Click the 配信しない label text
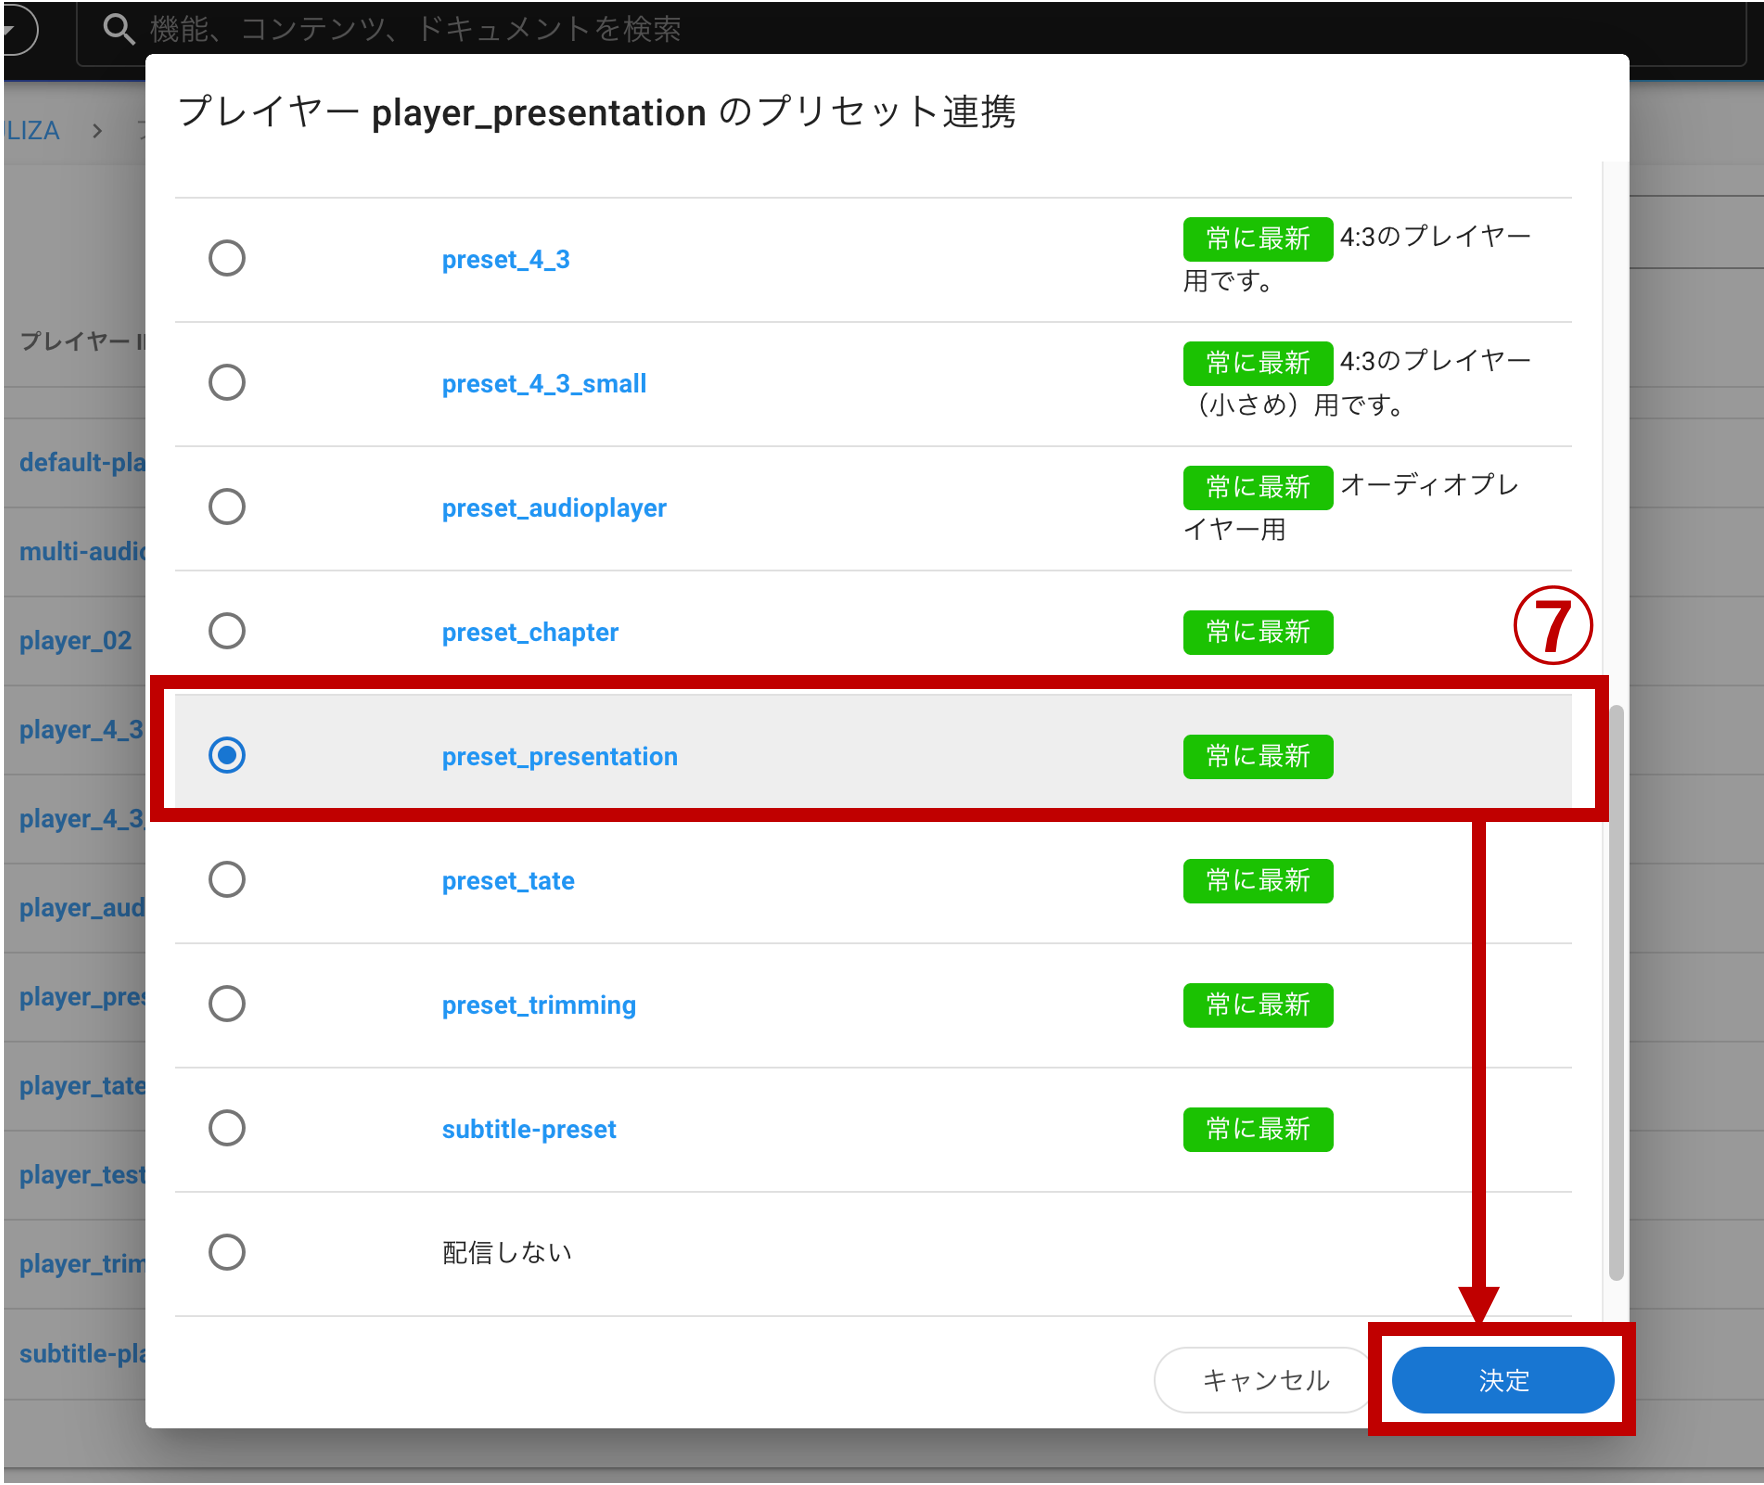Image resolution: width=1764 pixels, height=1485 pixels. pyautogui.click(x=507, y=1253)
